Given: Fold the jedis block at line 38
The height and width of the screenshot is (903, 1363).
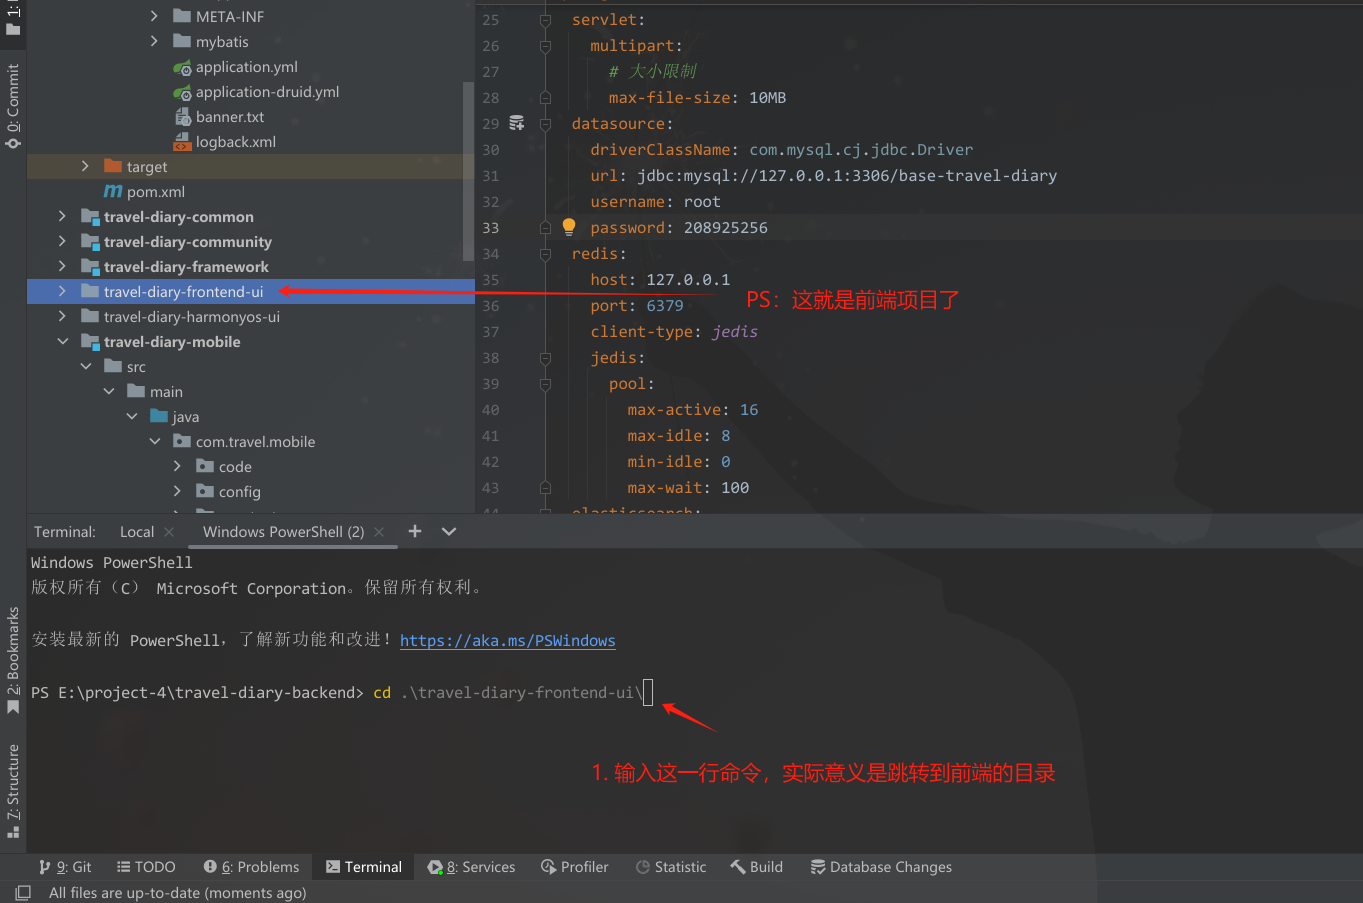Looking at the screenshot, I should click(x=545, y=358).
